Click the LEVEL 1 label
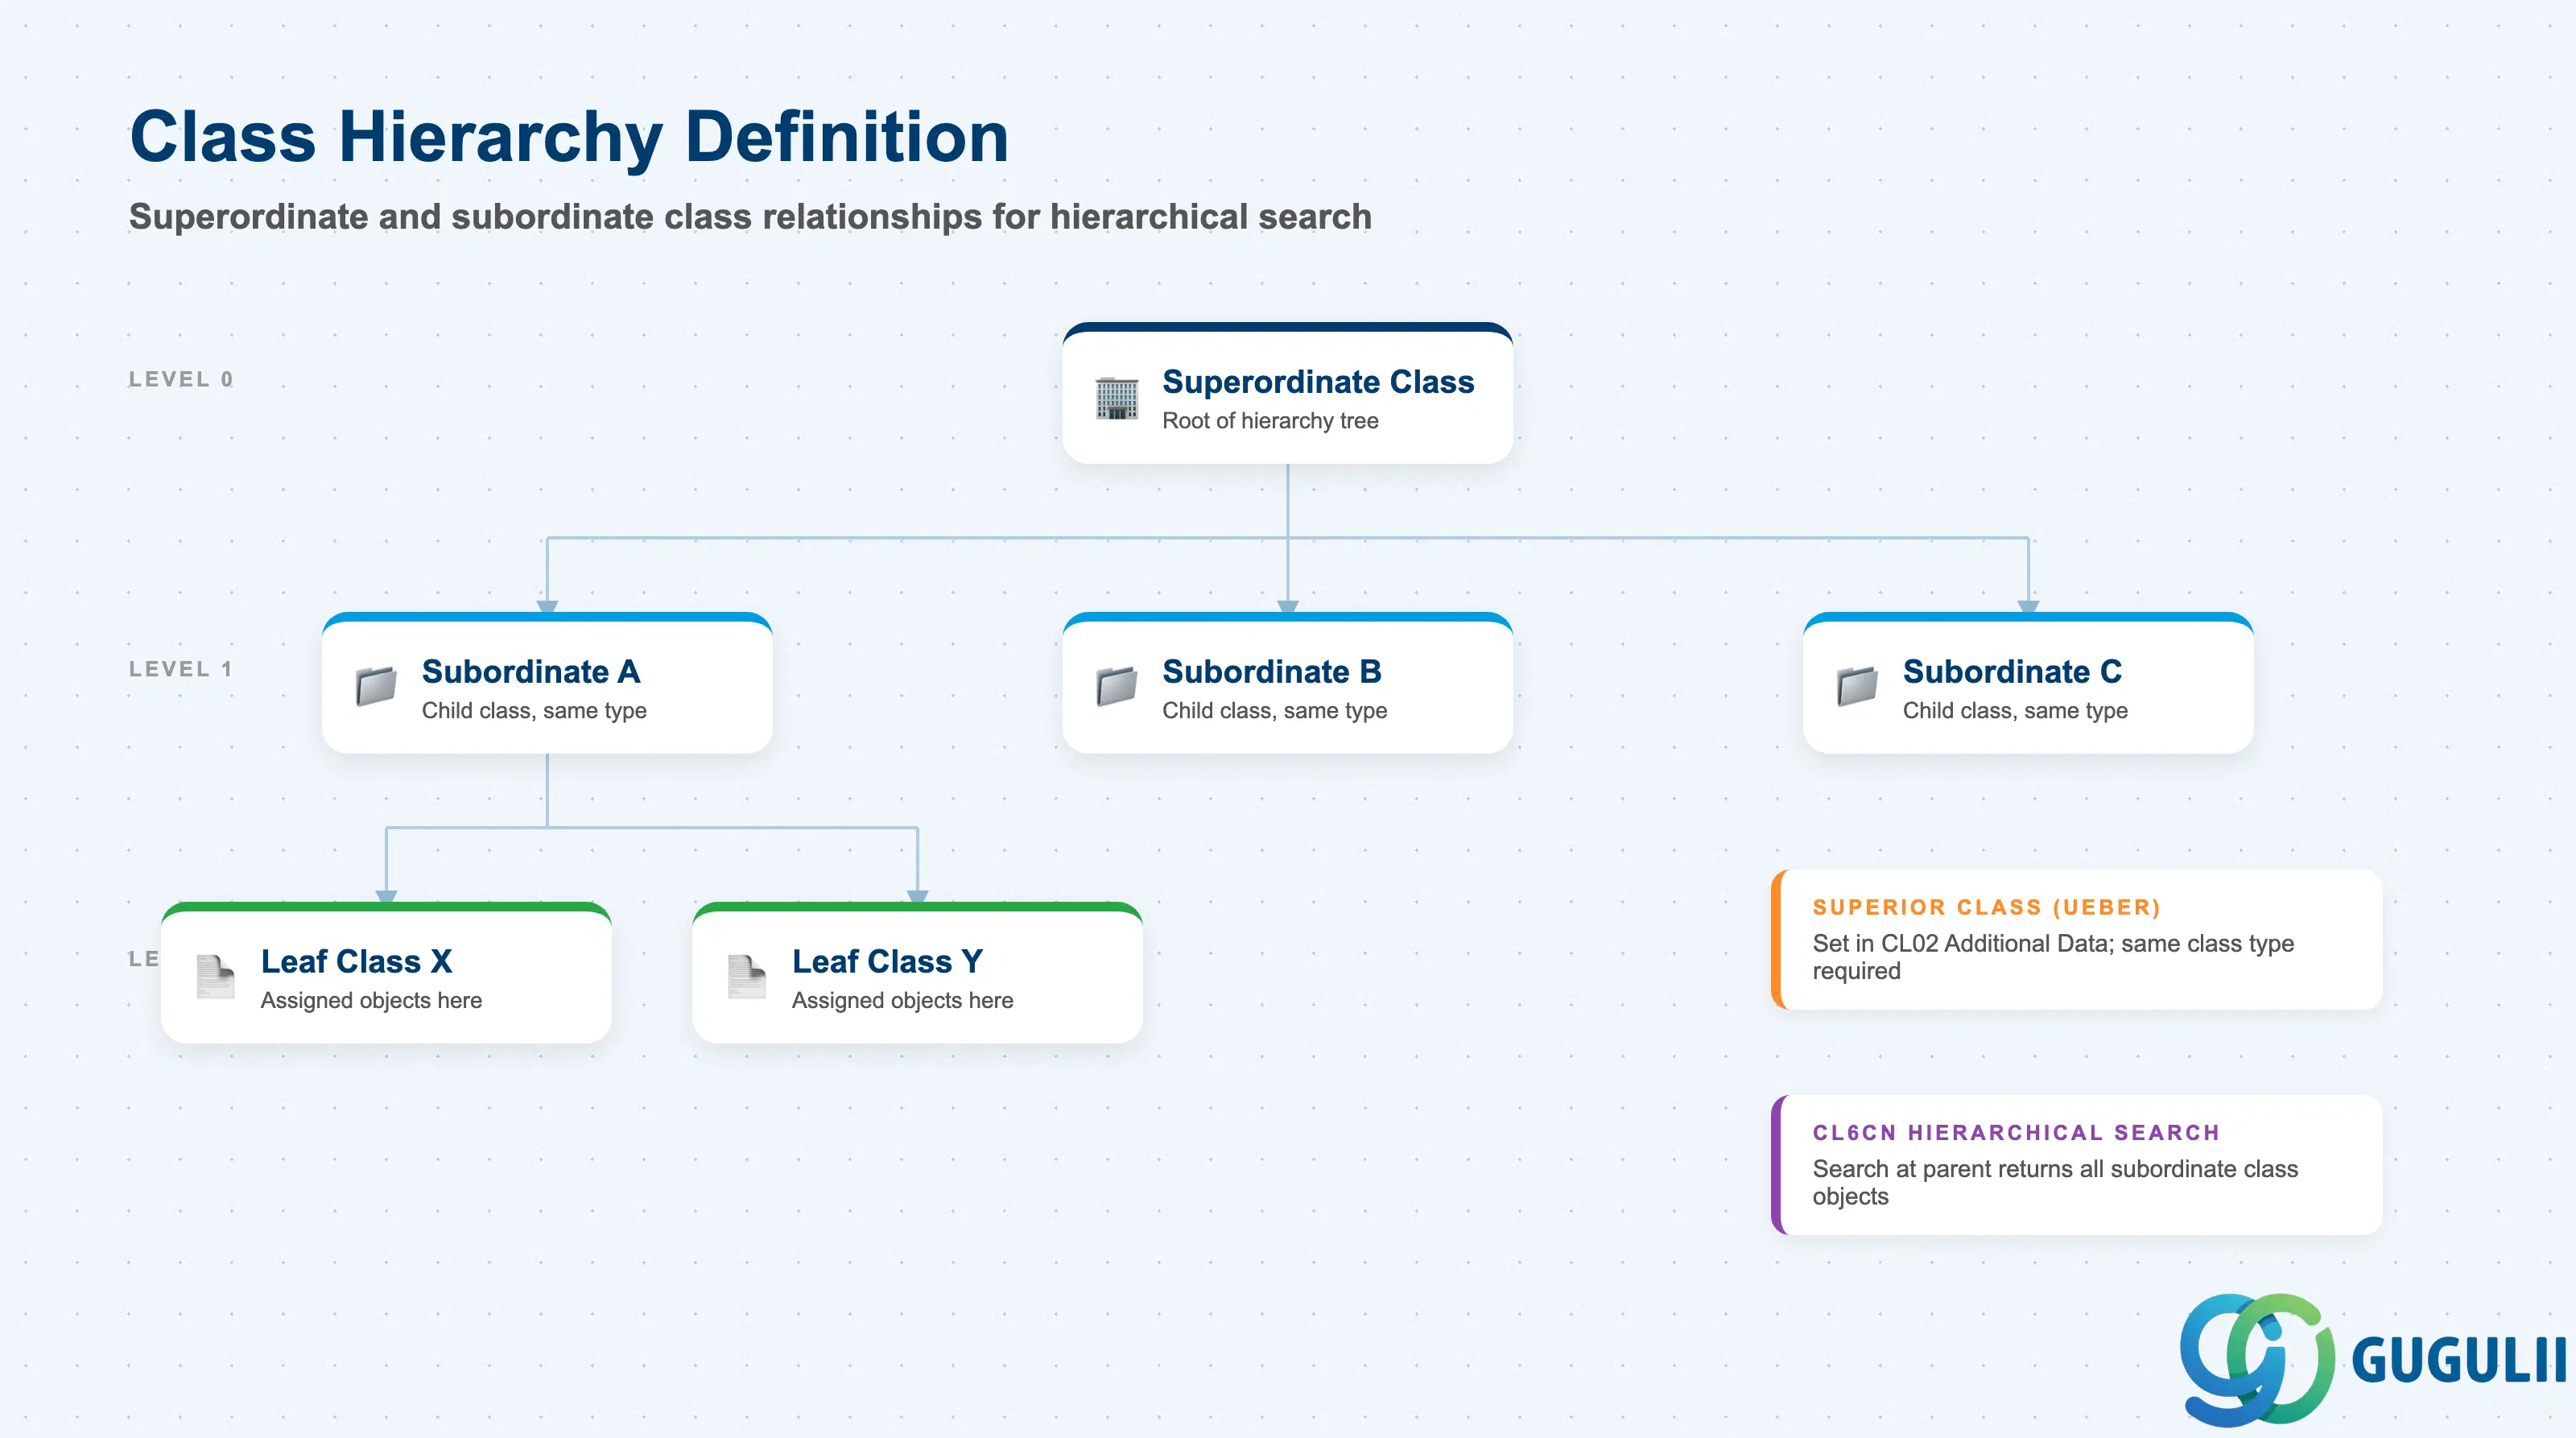2576x1438 pixels. (x=181, y=669)
